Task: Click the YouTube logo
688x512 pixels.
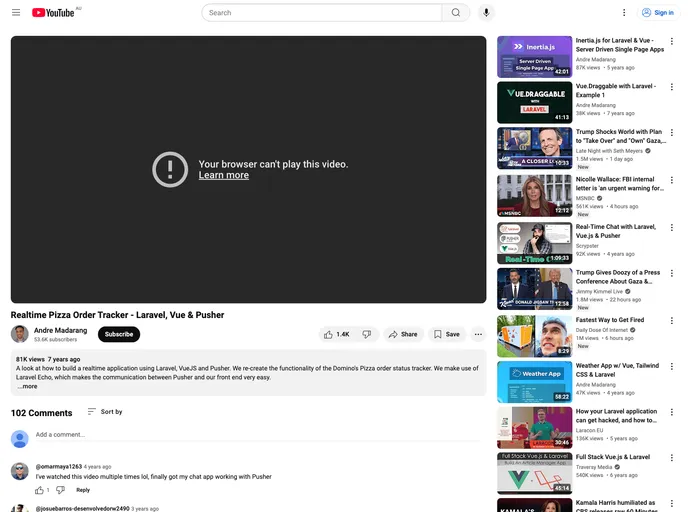Action: tap(54, 13)
